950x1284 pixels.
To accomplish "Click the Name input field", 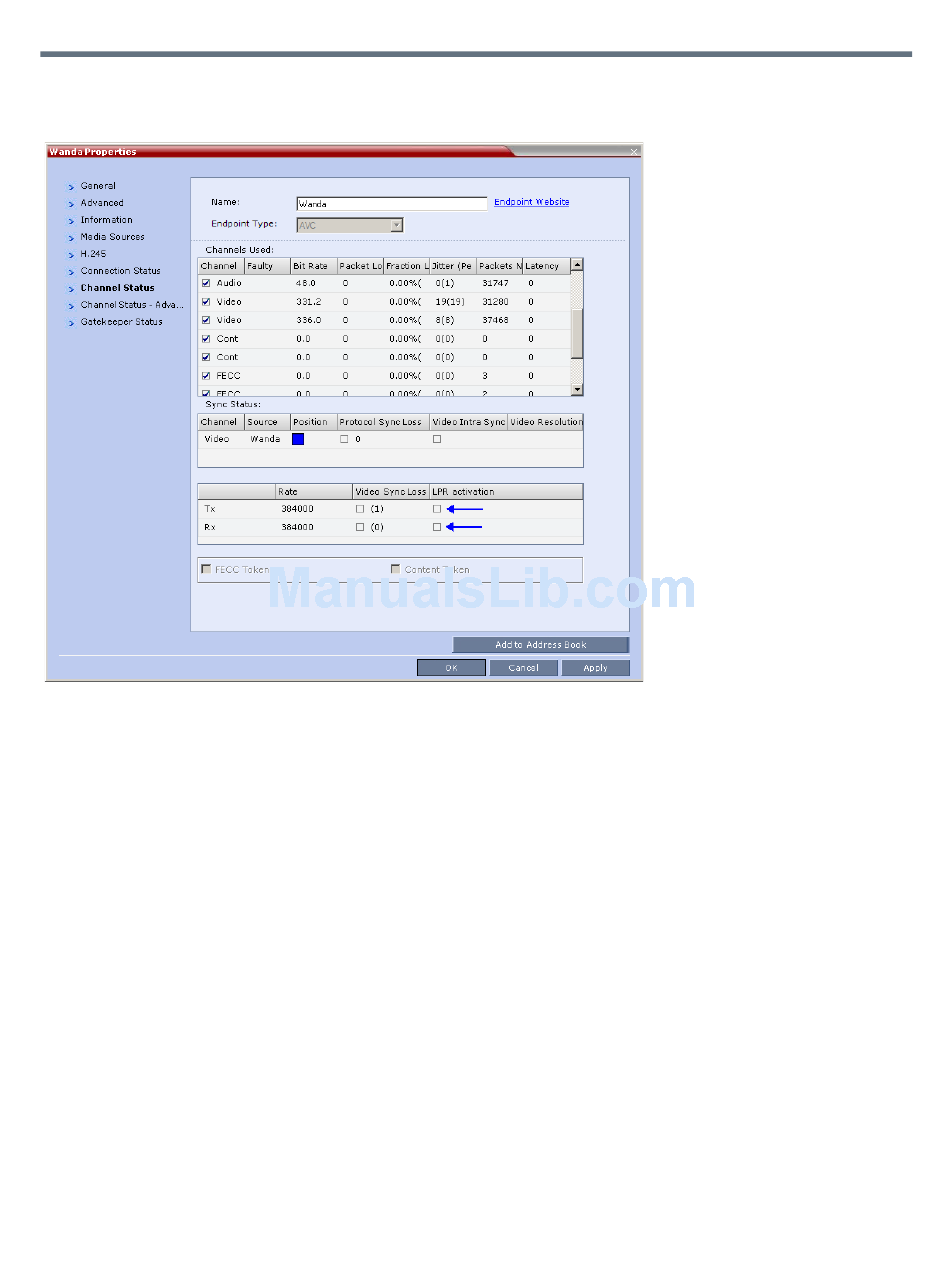I will 391,204.
